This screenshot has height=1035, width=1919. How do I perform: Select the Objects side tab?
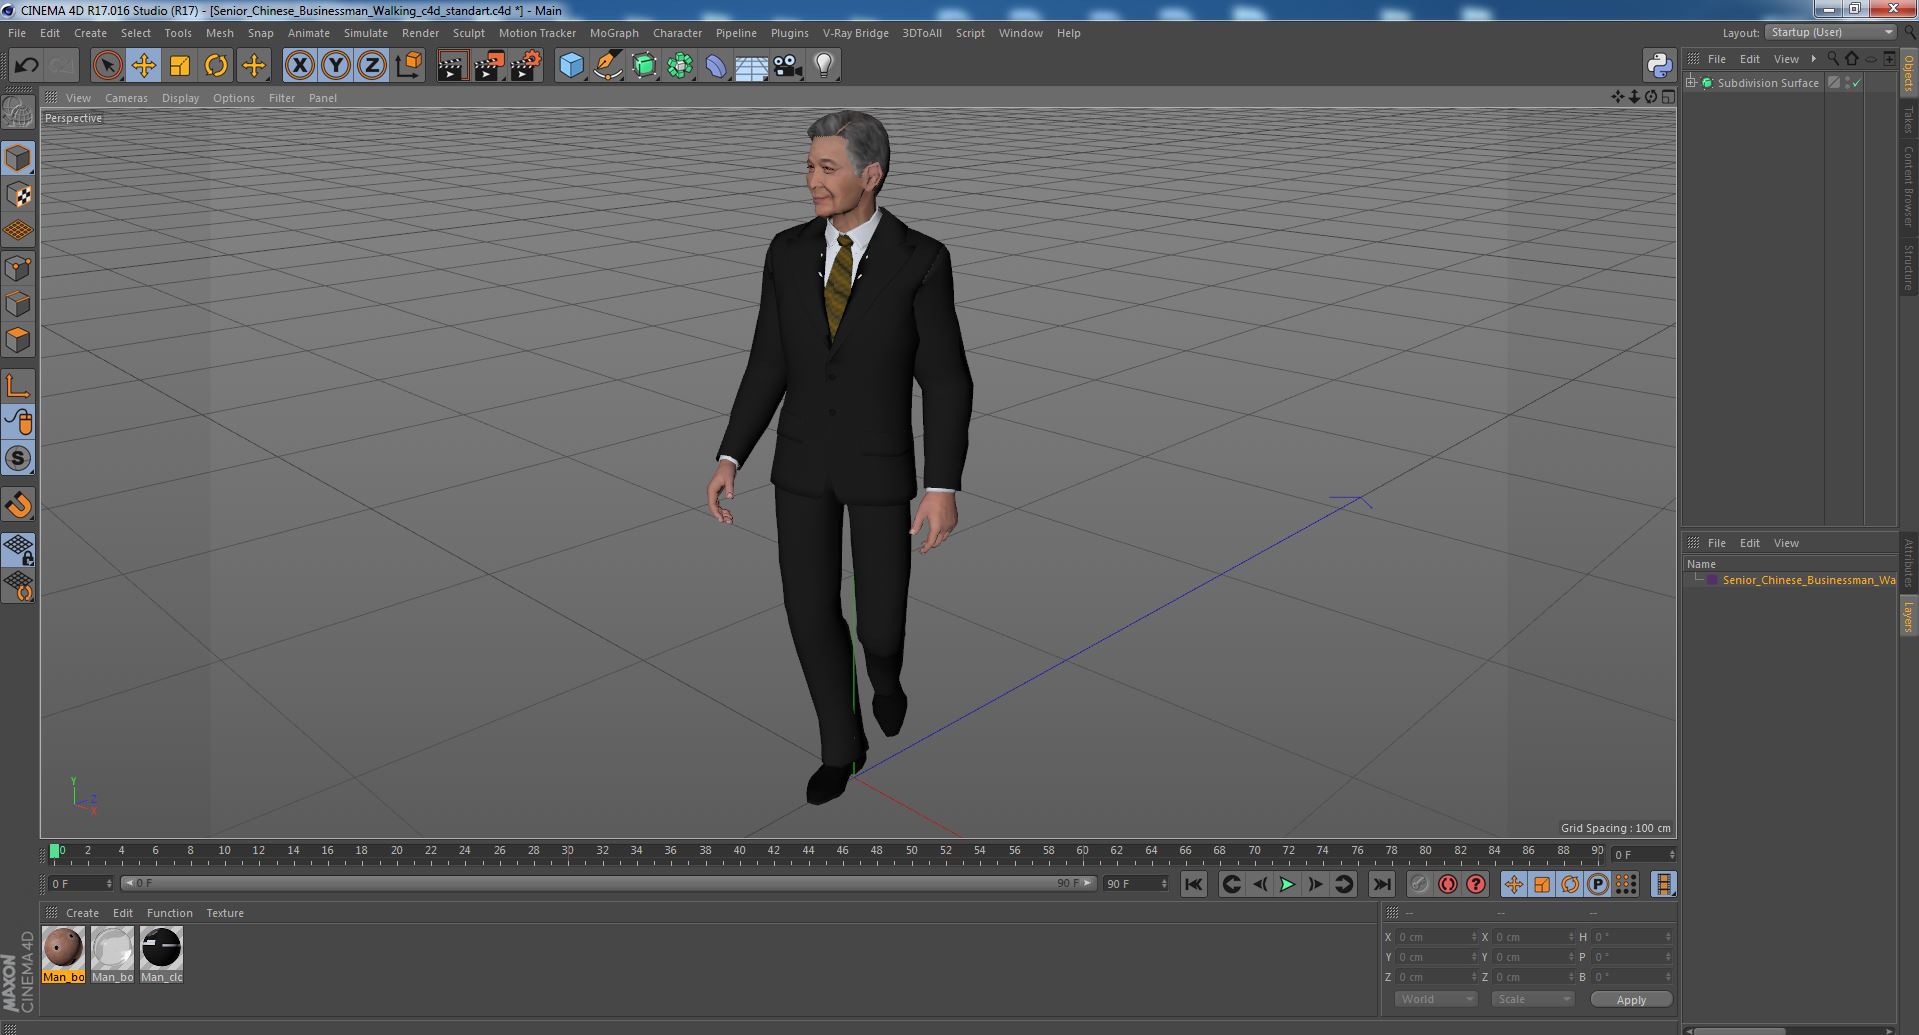click(x=1908, y=71)
